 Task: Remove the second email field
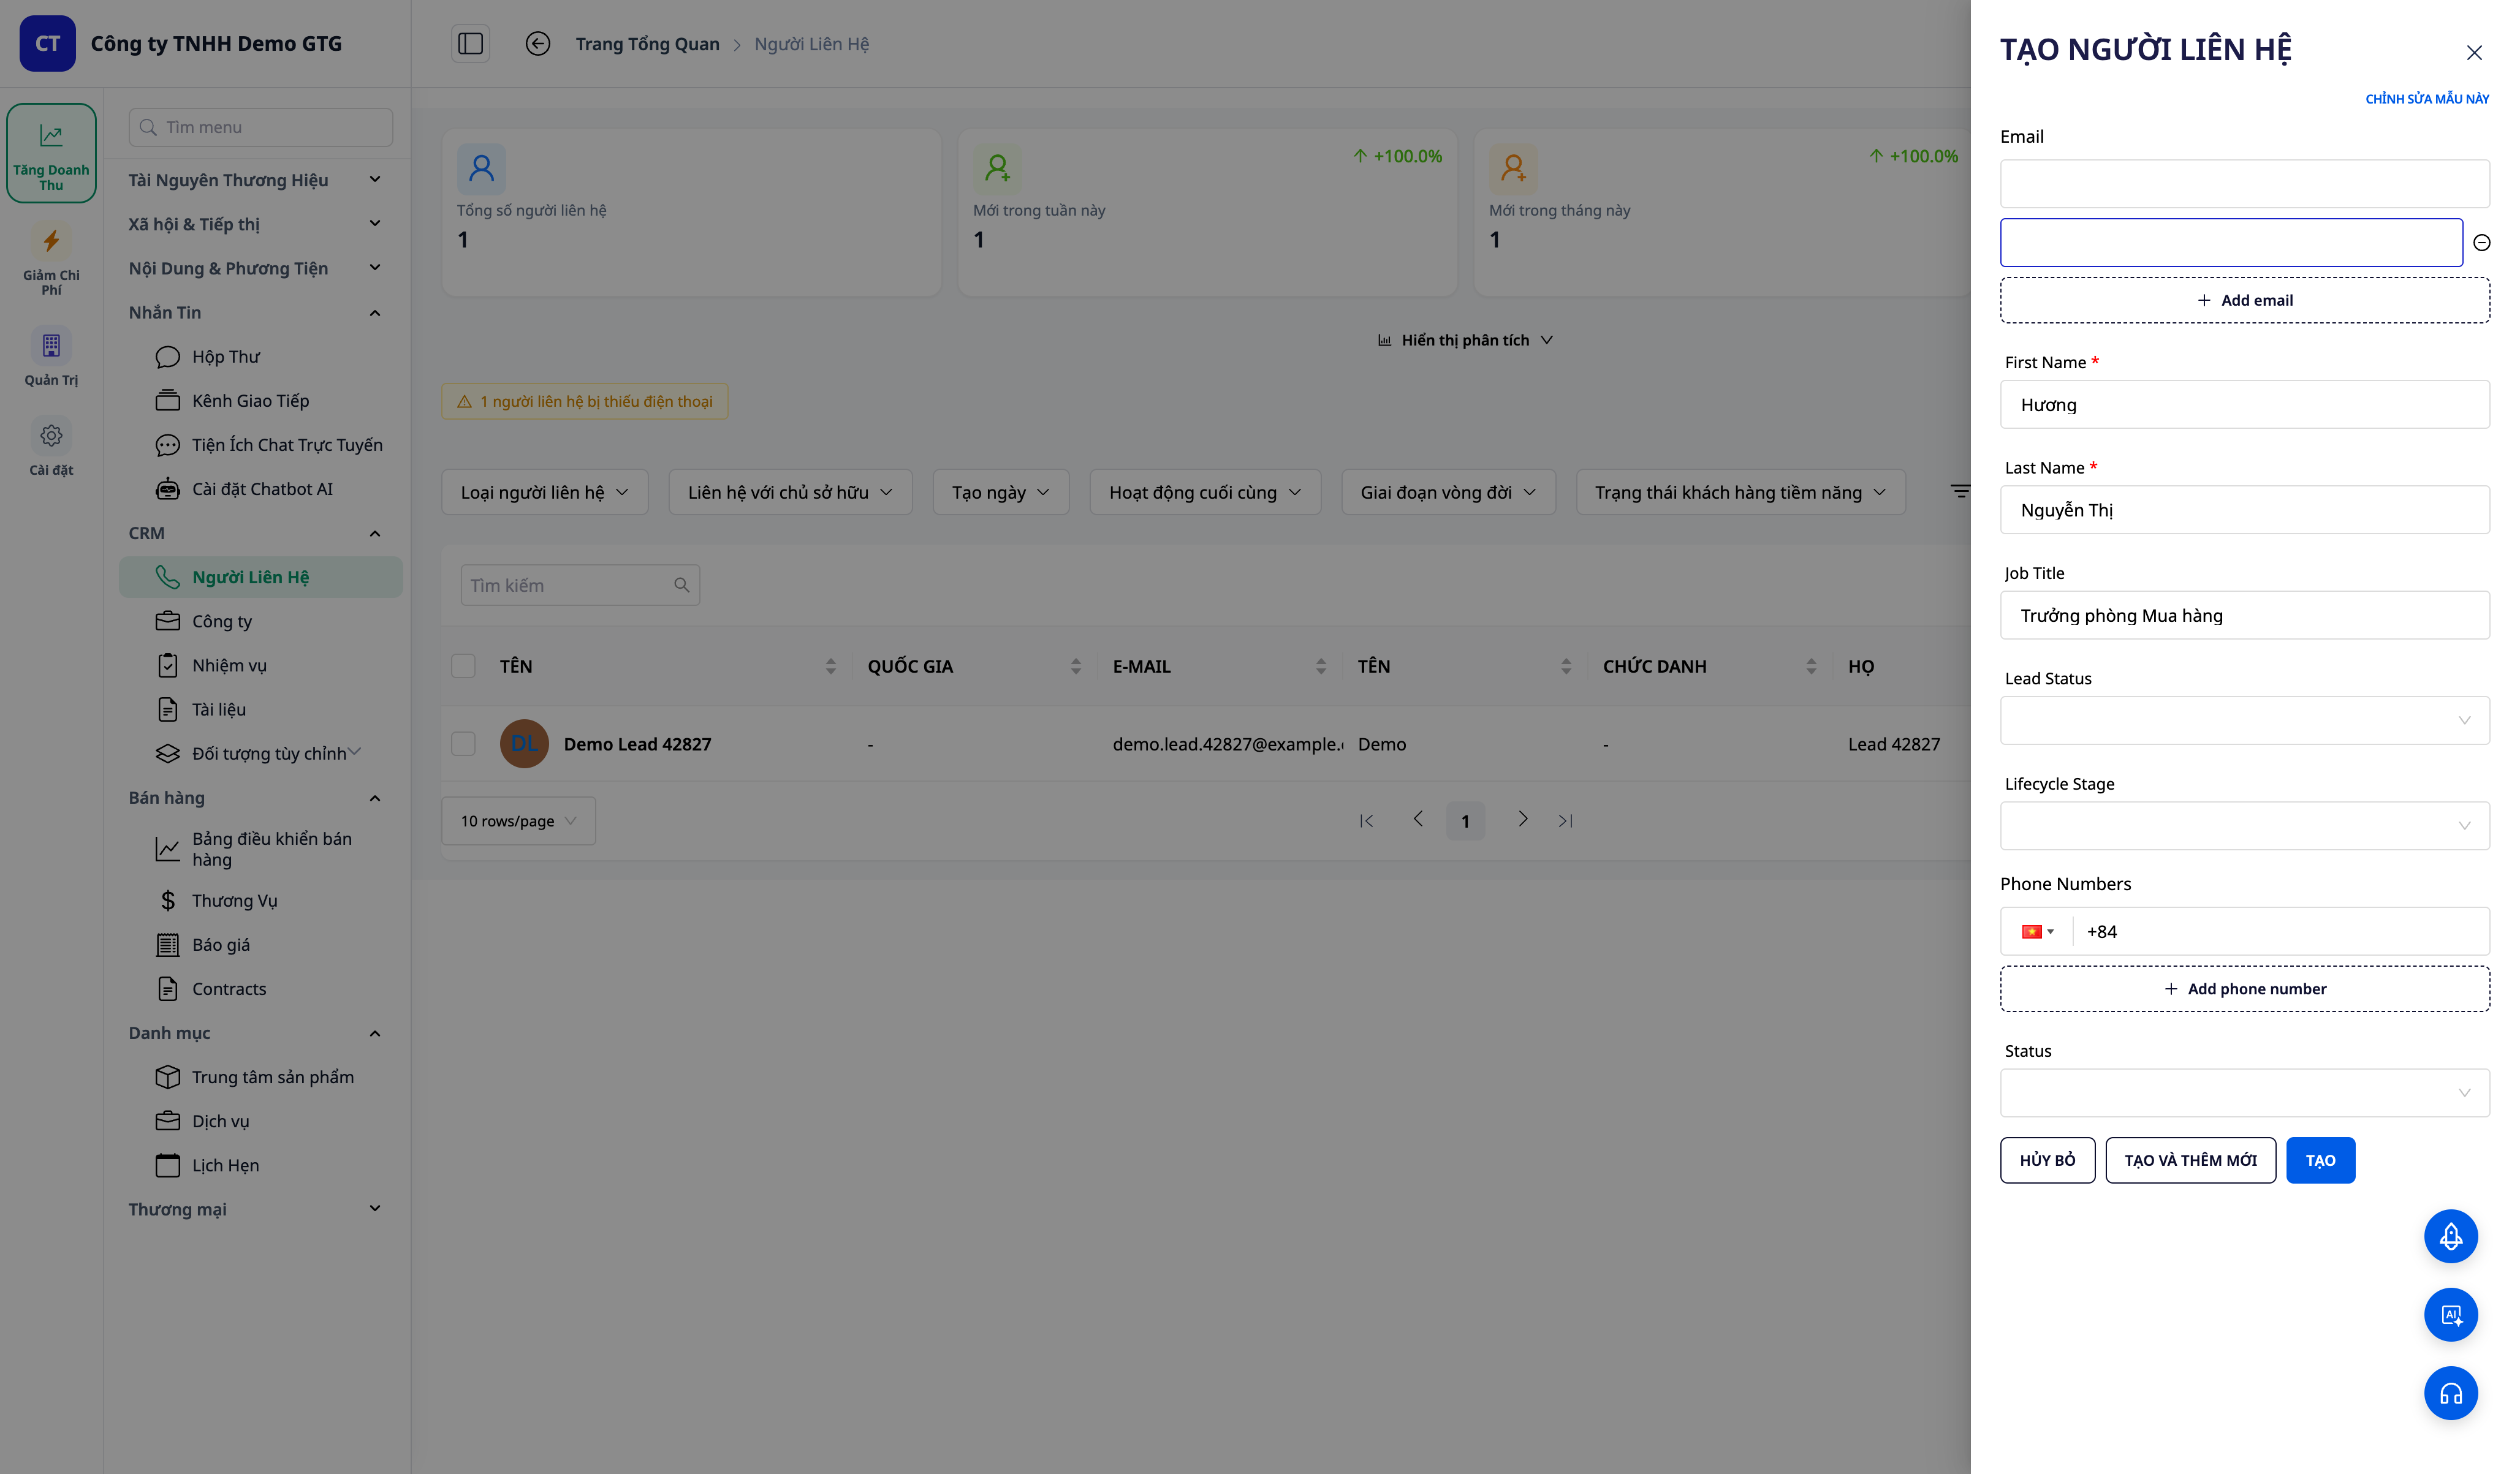click(2481, 242)
